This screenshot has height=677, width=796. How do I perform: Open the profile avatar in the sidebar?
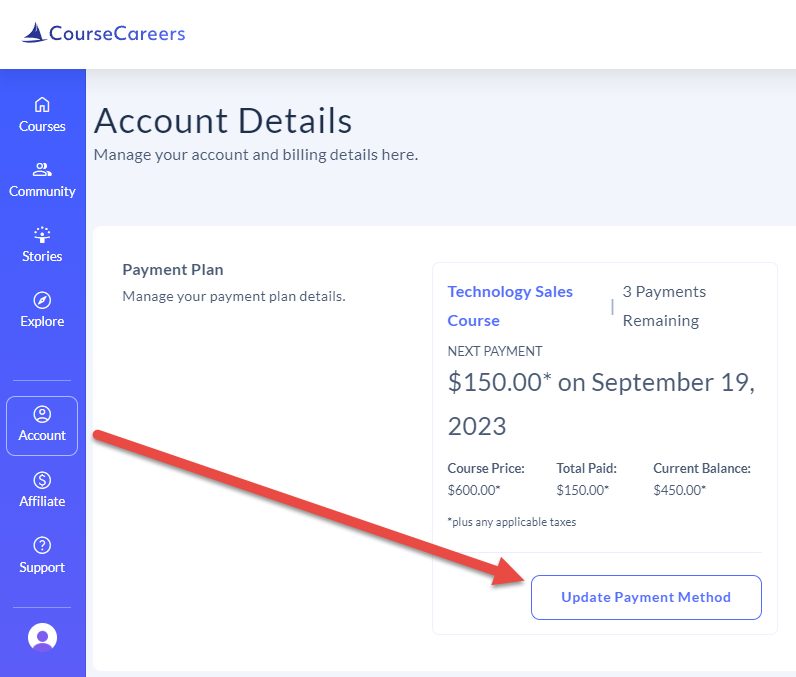pyautogui.click(x=42, y=636)
